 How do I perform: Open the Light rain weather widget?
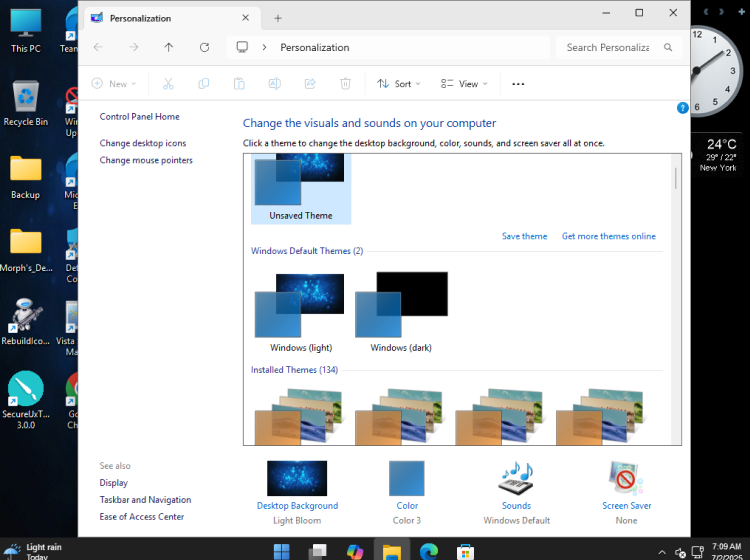point(33,551)
